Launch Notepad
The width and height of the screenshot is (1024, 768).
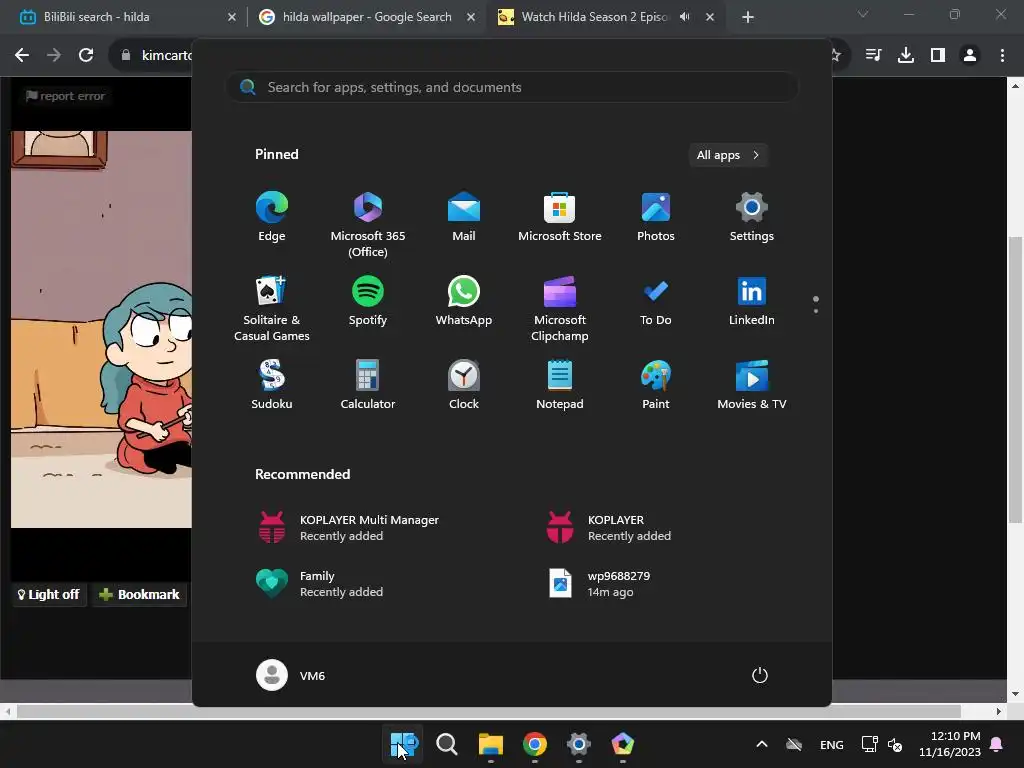click(x=560, y=385)
